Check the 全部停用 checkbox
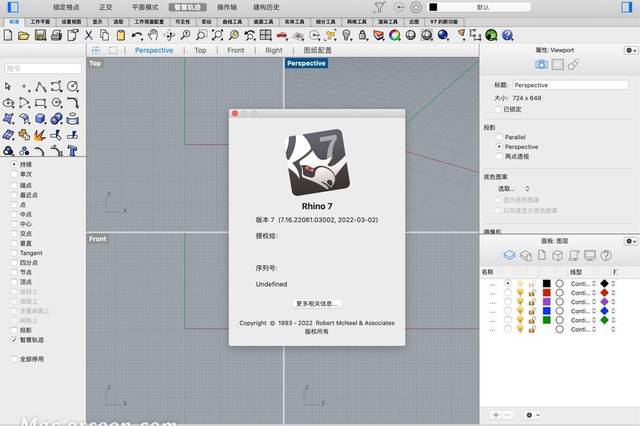The width and height of the screenshot is (640, 426). (14, 359)
